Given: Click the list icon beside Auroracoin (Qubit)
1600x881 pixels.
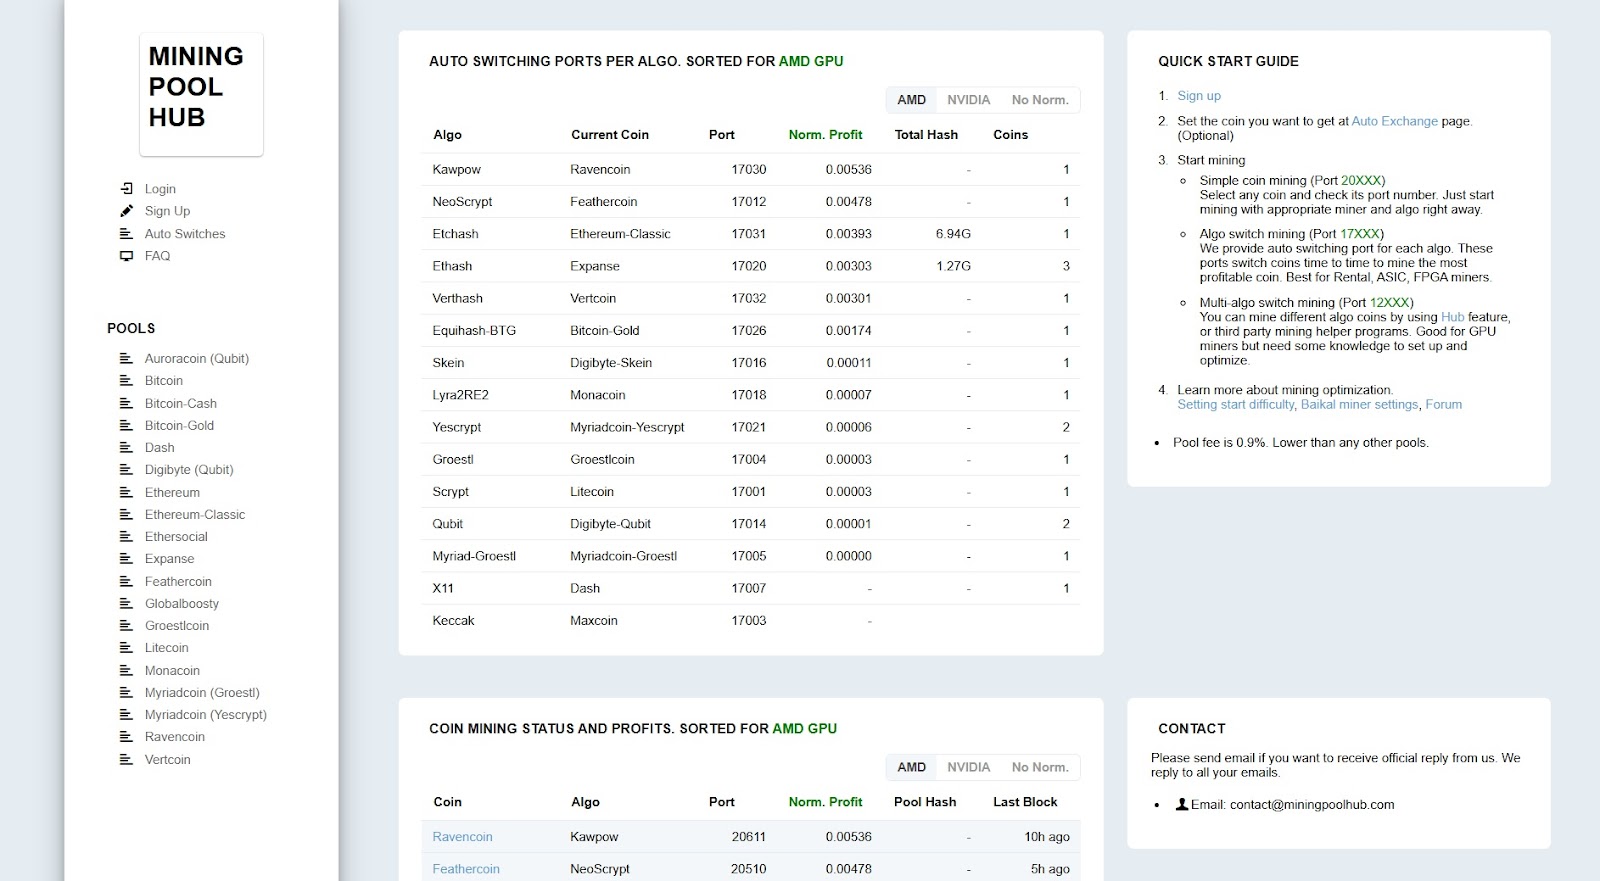Looking at the screenshot, I should pos(126,358).
